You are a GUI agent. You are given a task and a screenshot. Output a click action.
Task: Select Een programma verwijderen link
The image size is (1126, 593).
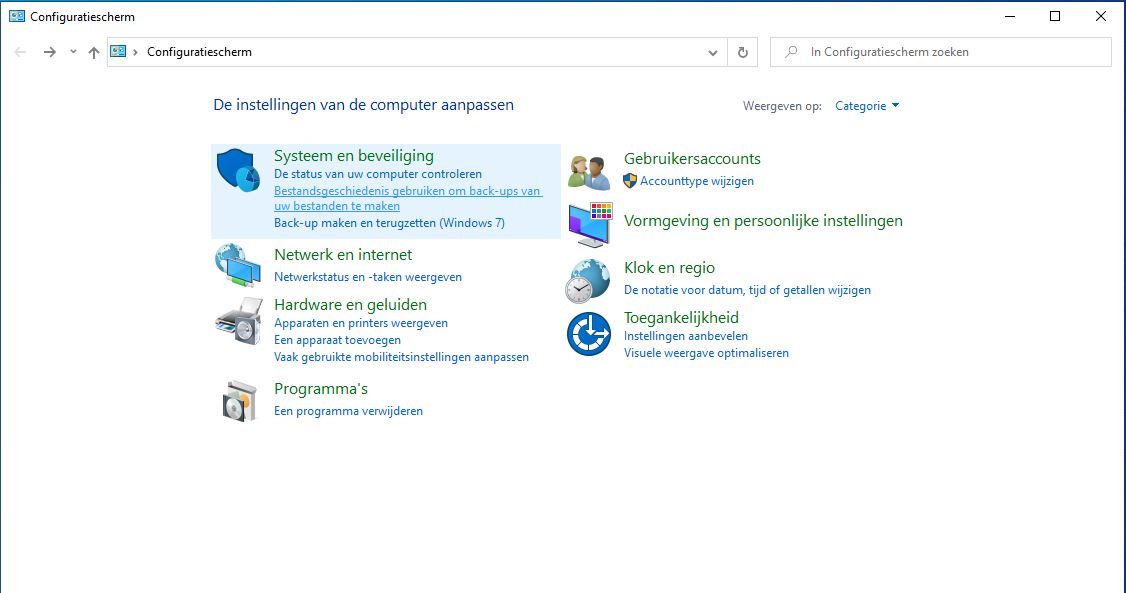click(x=348, y=411)
